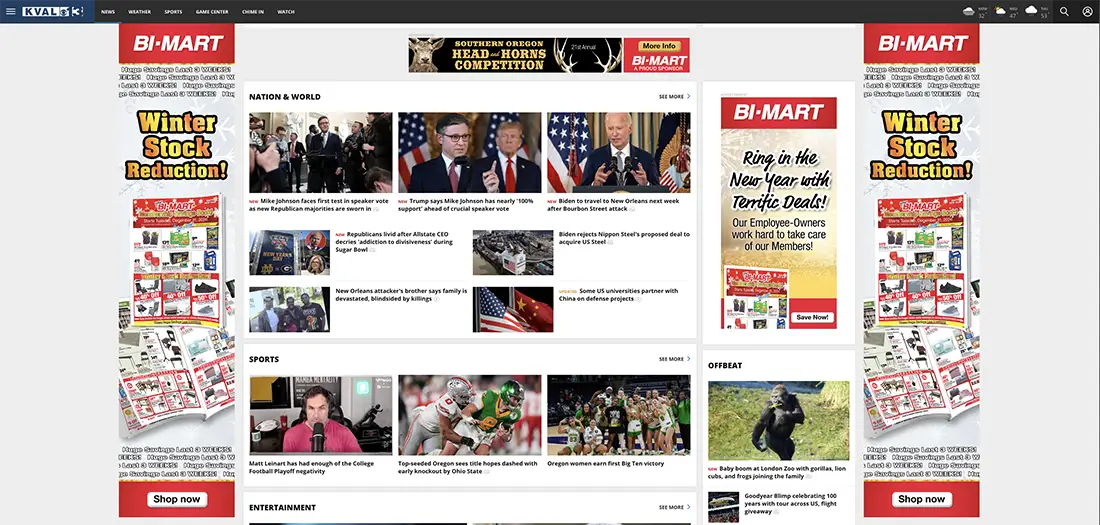This screenshot has height=525, width=1100.
Task: Open the News menu item
Action: pyautogui.click(x=108, y=12)
